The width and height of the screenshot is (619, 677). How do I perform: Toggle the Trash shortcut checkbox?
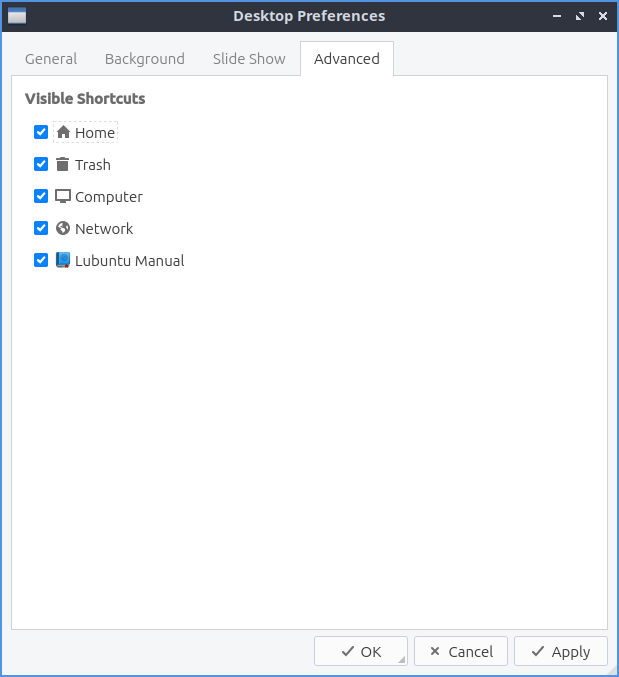[x=41, y=165]
